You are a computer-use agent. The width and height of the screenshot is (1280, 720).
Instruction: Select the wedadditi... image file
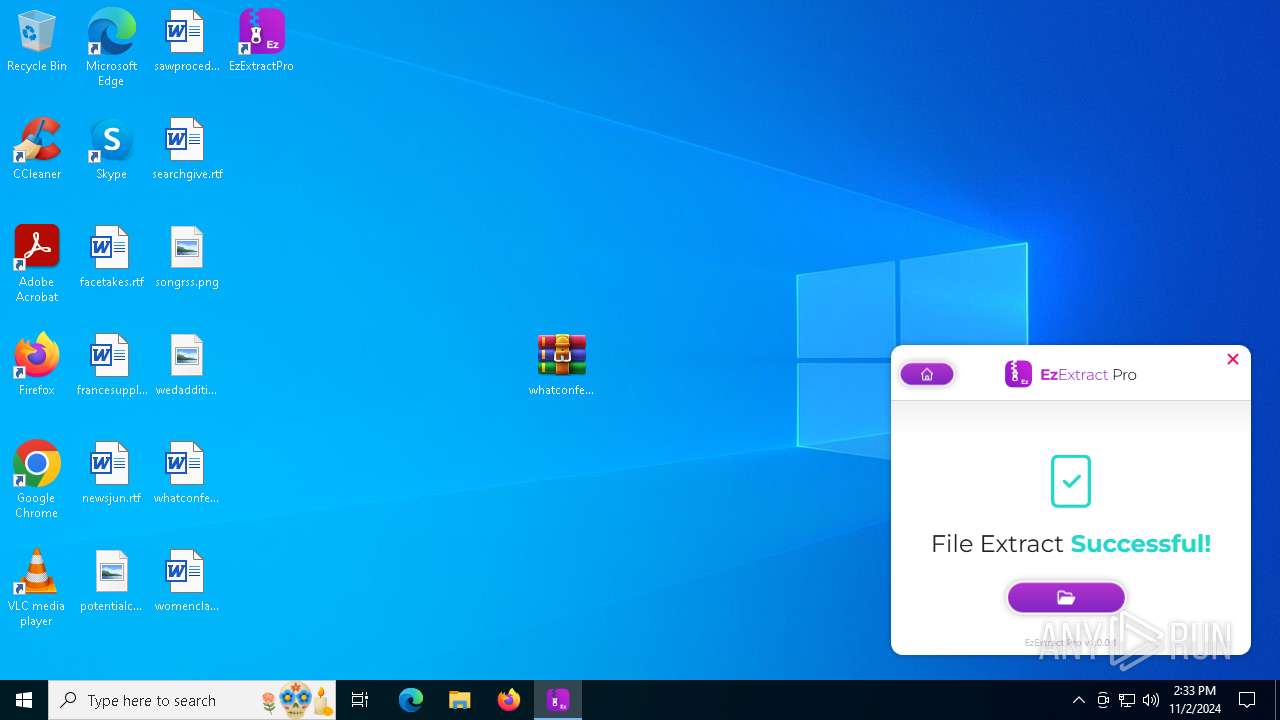pyautogui.click(x=187, y=366)
